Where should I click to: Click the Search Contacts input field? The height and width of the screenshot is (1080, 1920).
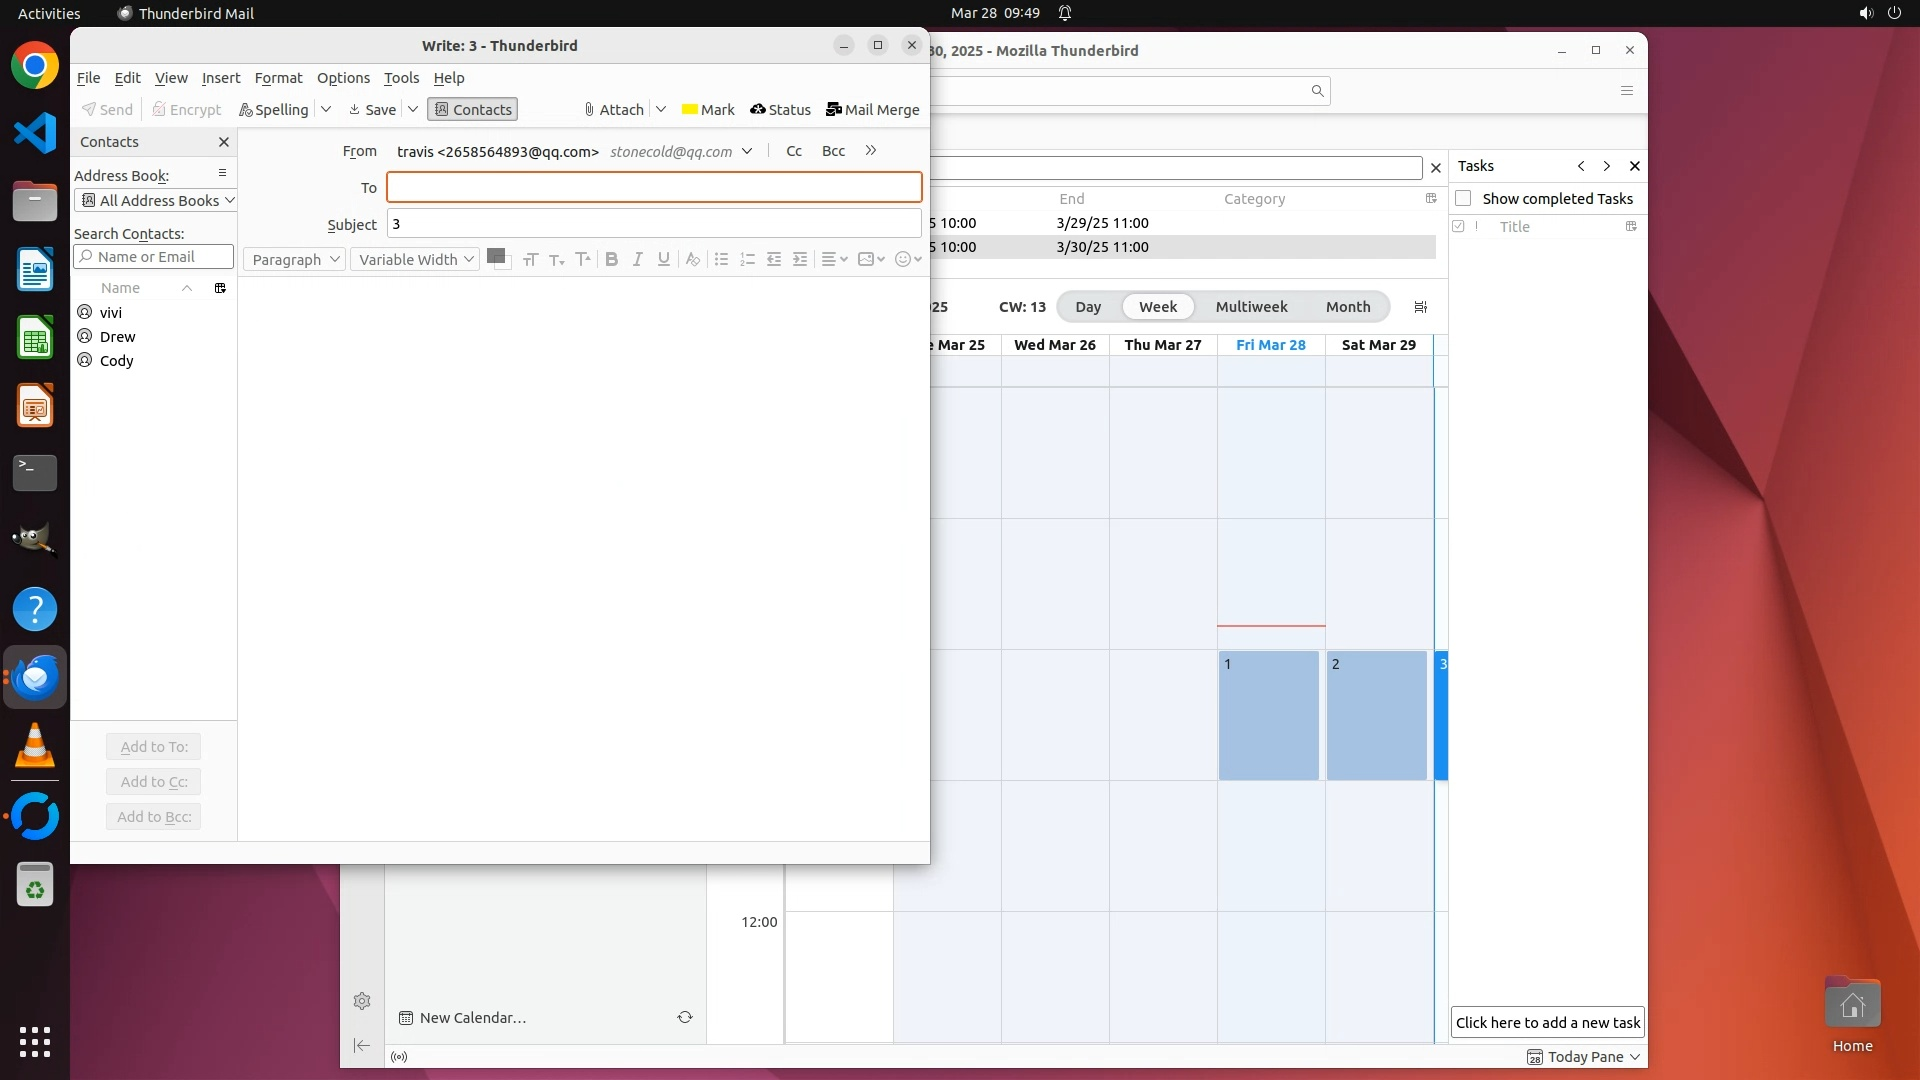pyautogui.click(x=154, y=257)
